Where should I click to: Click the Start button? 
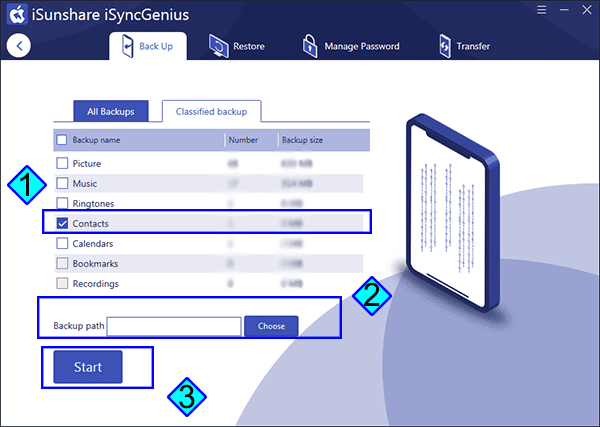(88, 367)
